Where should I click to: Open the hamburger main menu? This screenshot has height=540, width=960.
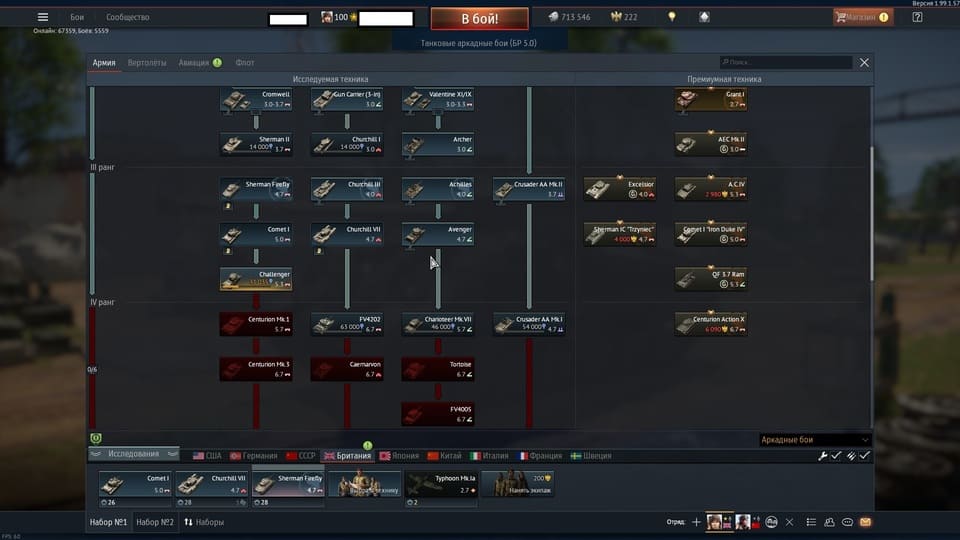(x=42, y=17)
